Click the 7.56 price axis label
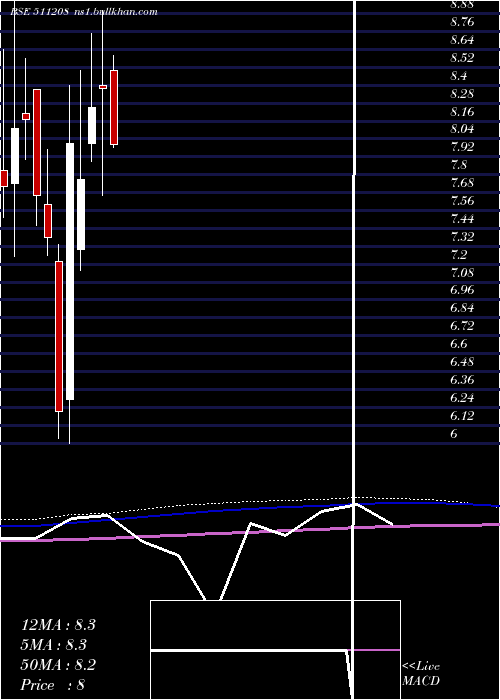 pyautogui.click(x=462, y=200)
